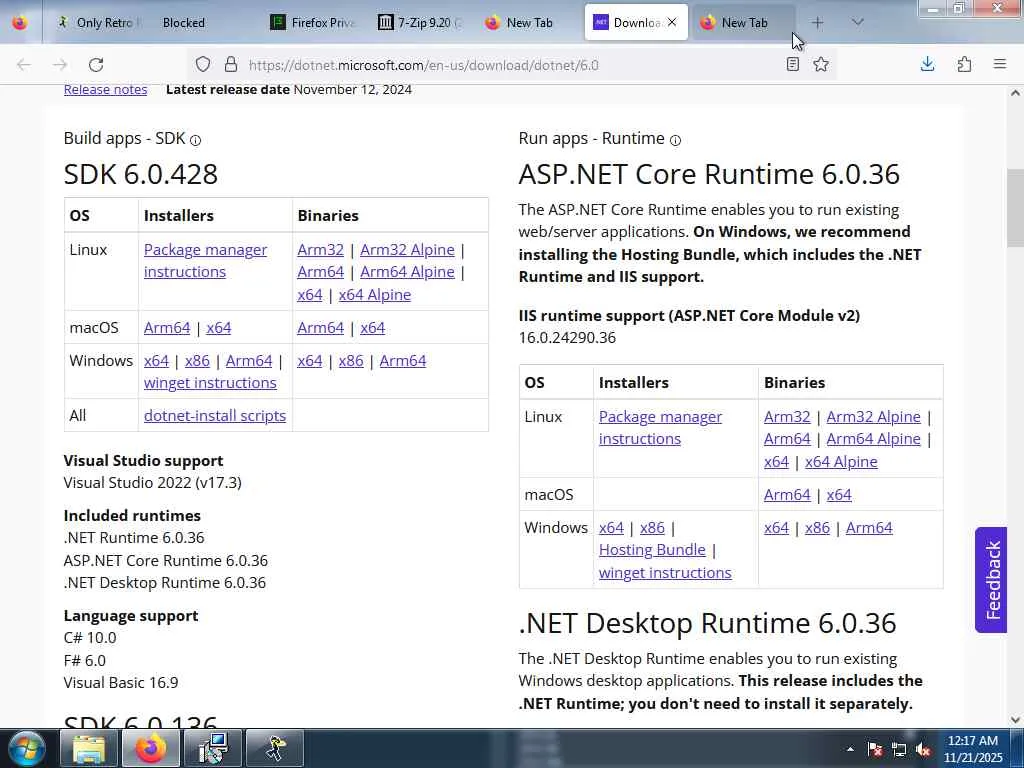Image resolution: width=1024 pixels, height=768 pixels.
Task: Click the running figure taskbar icon
Action: coord(274,748)
